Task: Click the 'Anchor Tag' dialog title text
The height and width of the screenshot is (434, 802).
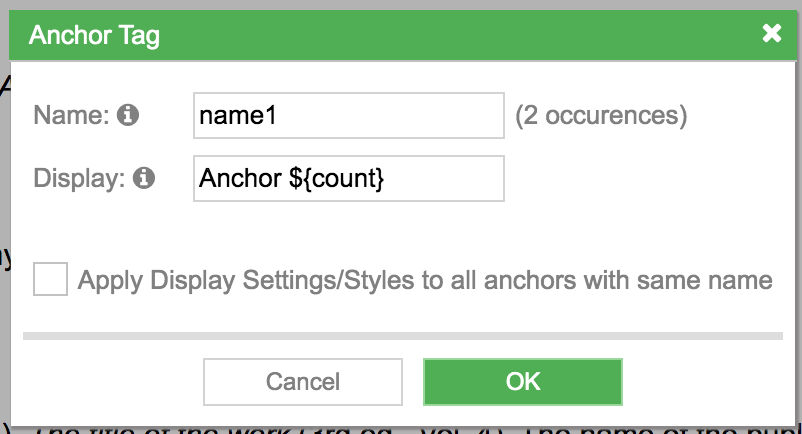Action: click(94, 35)
